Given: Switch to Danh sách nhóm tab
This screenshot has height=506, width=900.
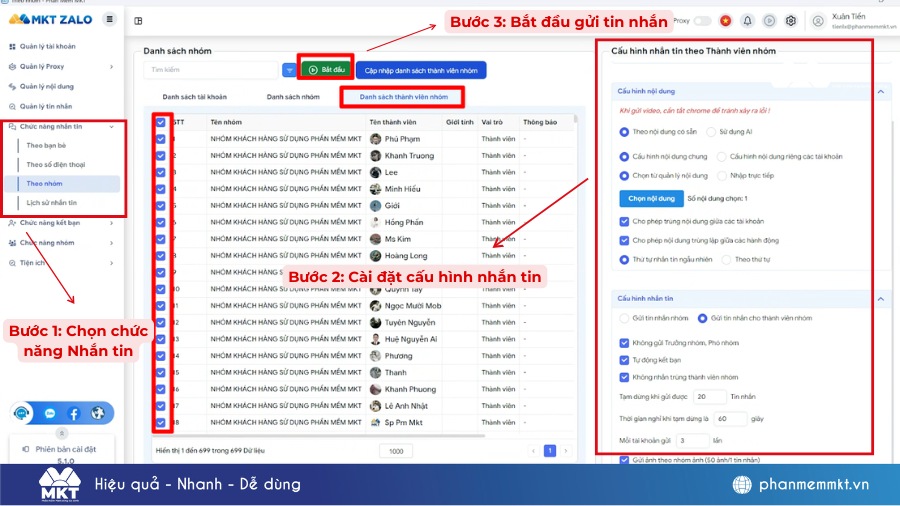Looking at the screenshot, I should (293, 97).
